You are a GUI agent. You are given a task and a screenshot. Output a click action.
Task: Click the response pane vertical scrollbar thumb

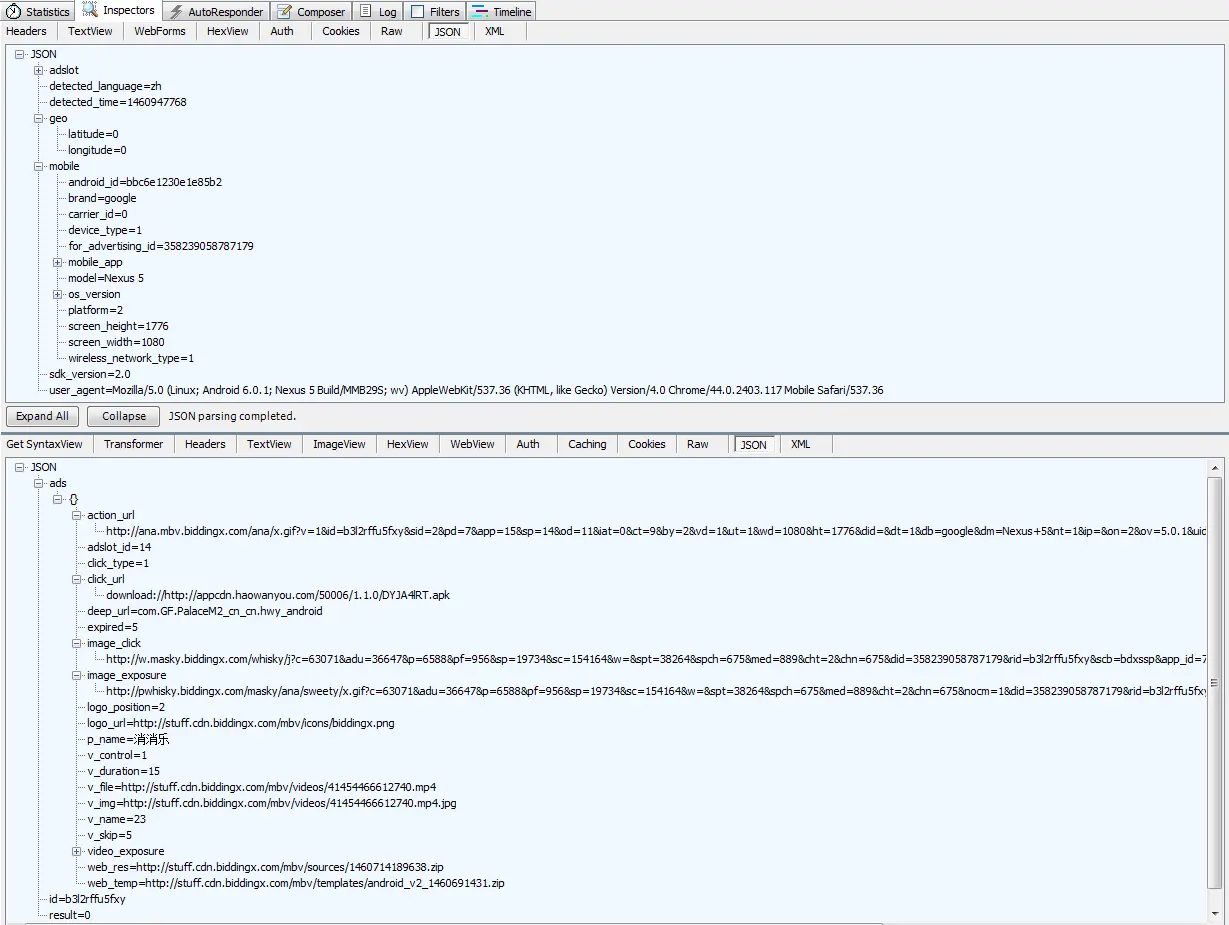pos(1216,682)
